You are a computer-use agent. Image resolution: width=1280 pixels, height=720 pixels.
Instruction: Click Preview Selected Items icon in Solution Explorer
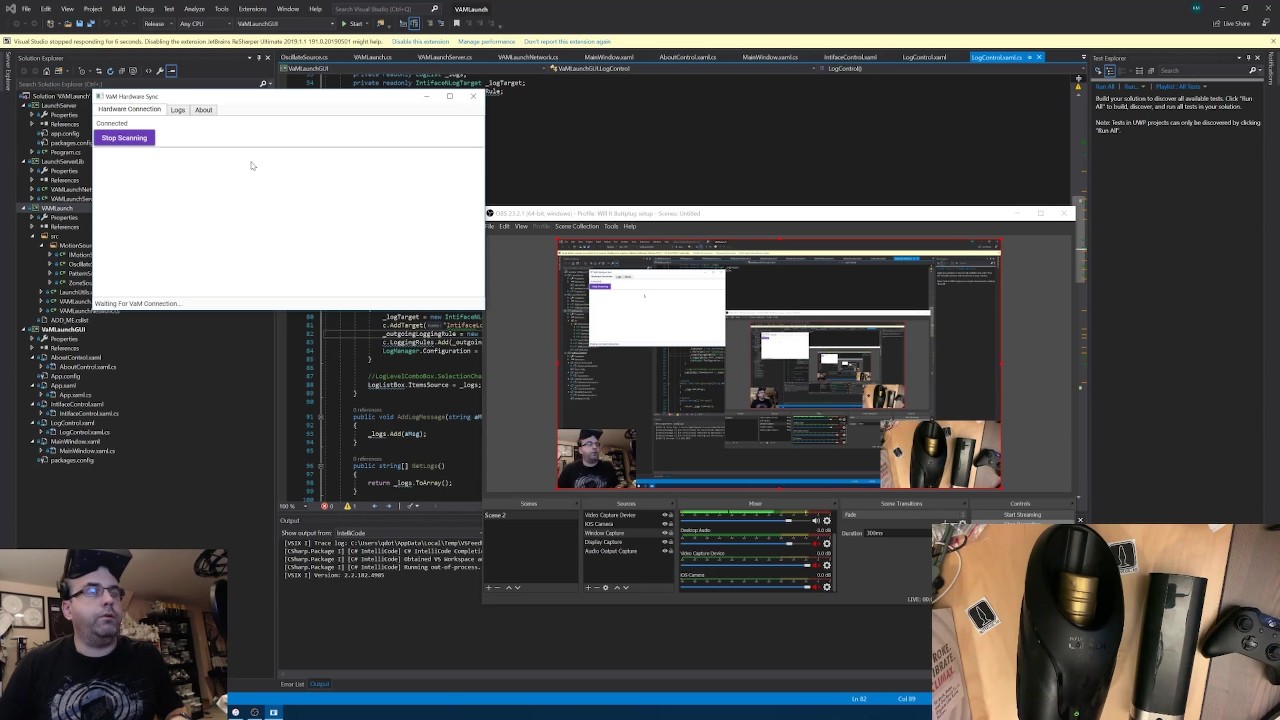click(171, 71)
